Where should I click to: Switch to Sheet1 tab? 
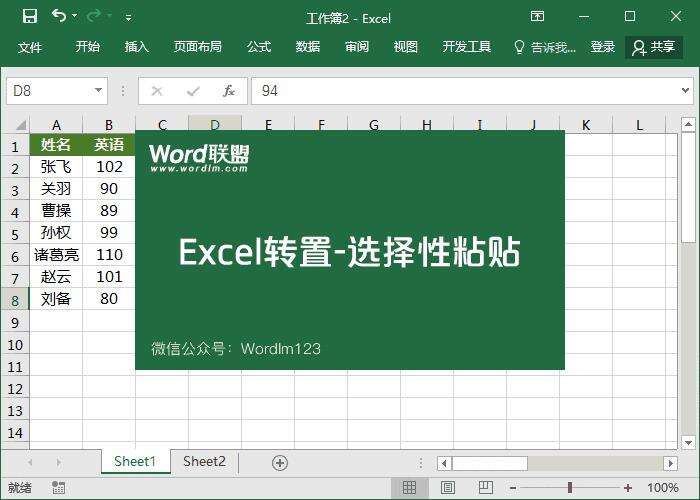click(135, 461)
